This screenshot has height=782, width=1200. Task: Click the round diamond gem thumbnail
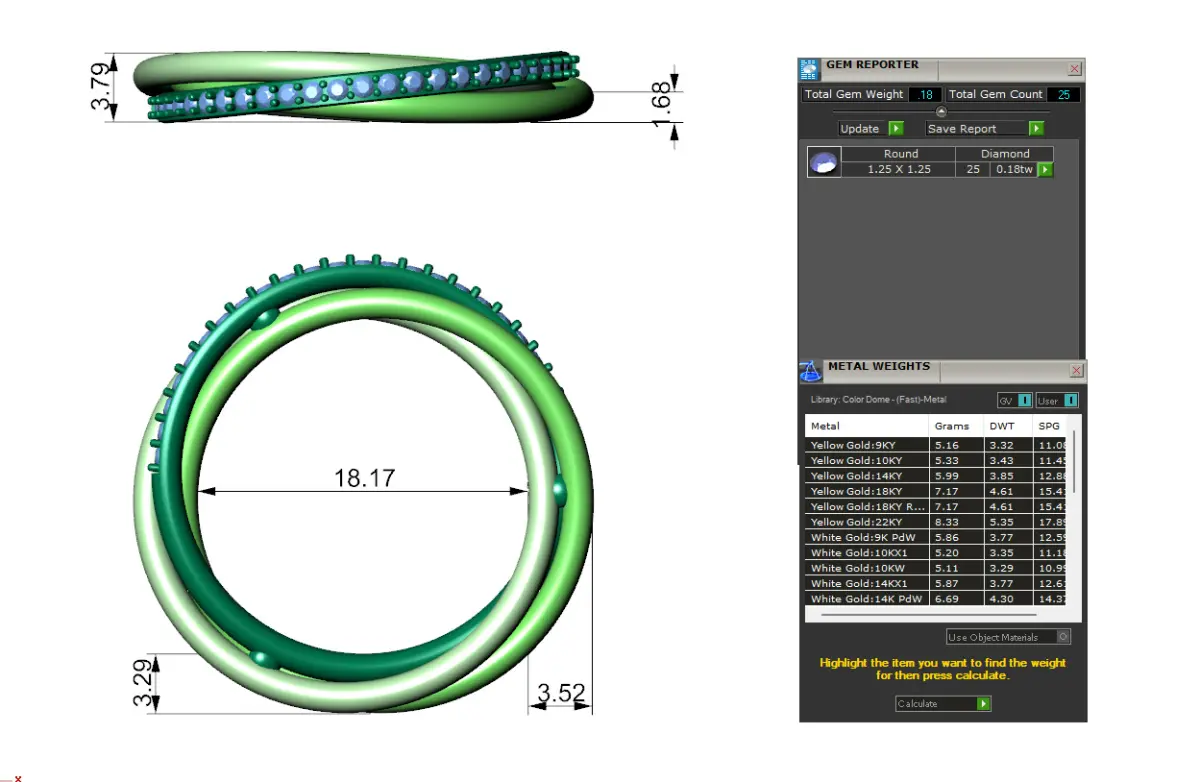[823, 162]
